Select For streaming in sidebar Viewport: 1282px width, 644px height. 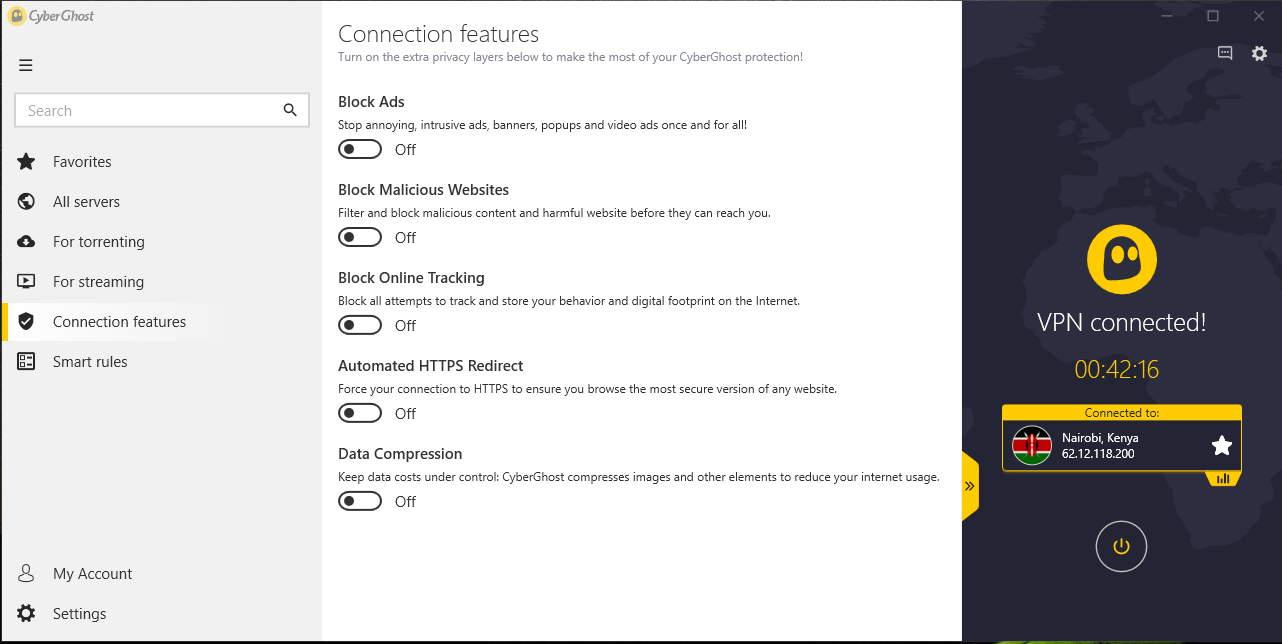[98, 282]
